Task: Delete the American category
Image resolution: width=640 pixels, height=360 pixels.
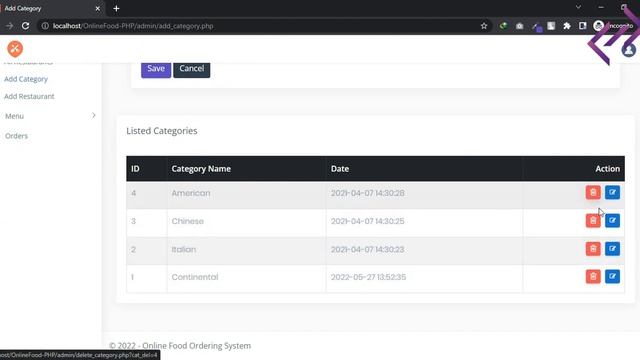Action: [x=593, y=193]
